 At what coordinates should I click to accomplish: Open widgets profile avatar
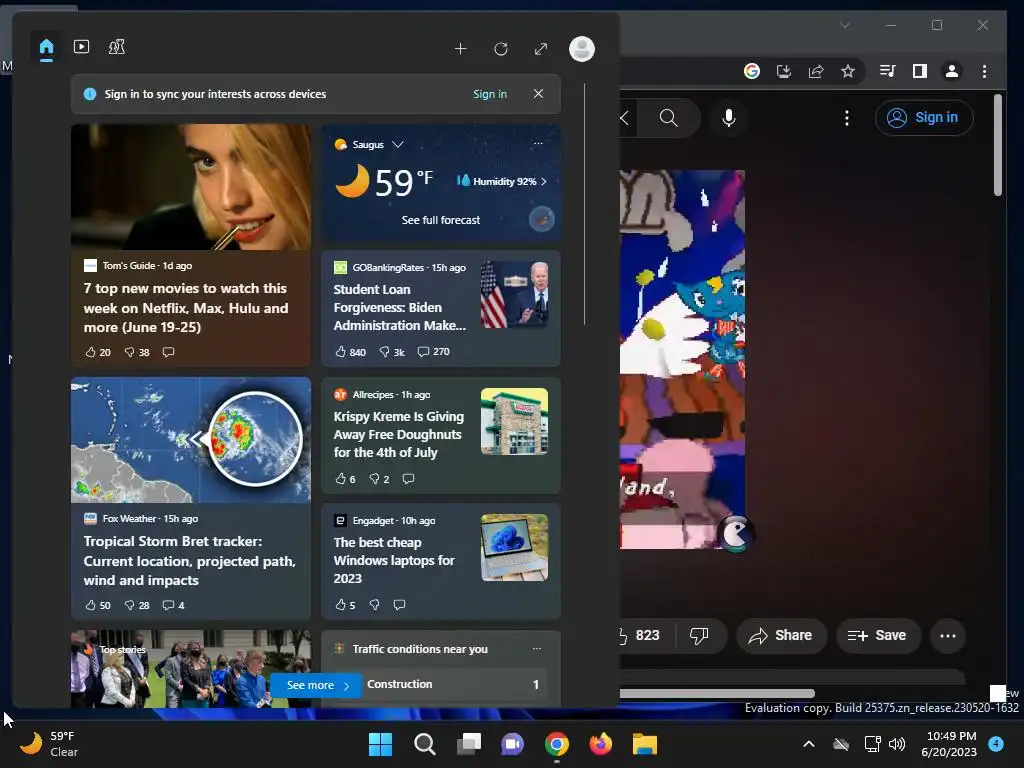coord(582,49)
